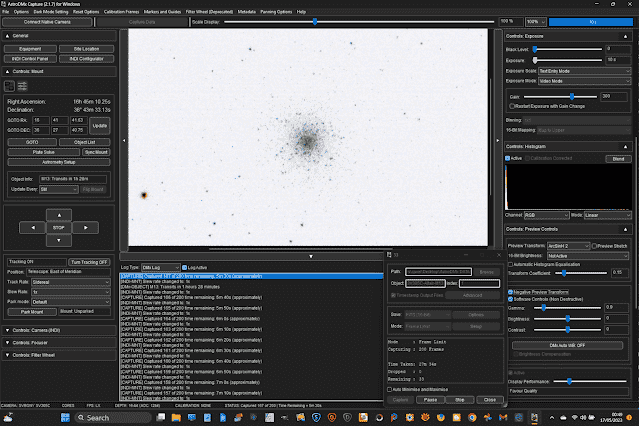The image size is (639, 426).
Task: Click the Pause capture button
Action: tap(429, 399)
